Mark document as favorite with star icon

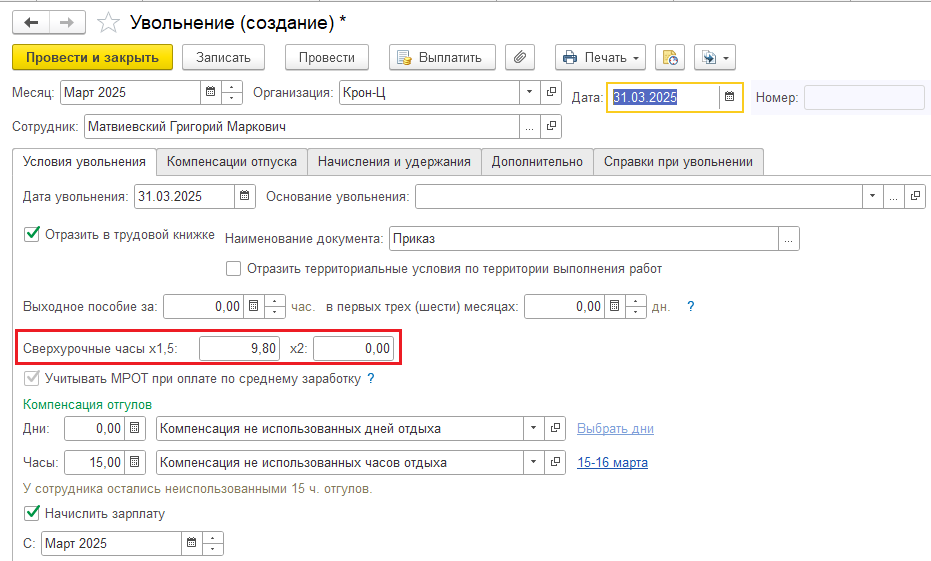(112, 21)
